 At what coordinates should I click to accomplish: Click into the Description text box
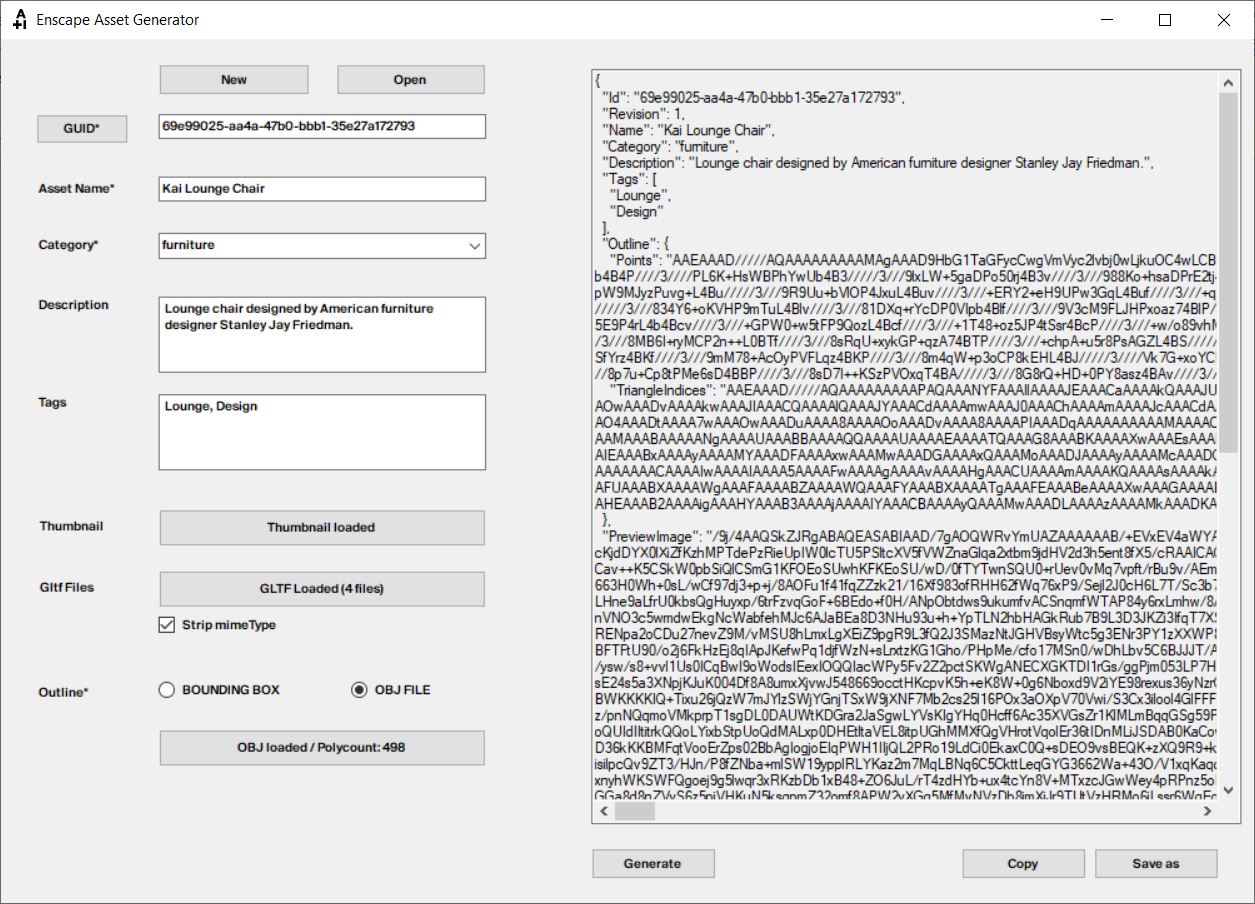(x=322, y=334)
